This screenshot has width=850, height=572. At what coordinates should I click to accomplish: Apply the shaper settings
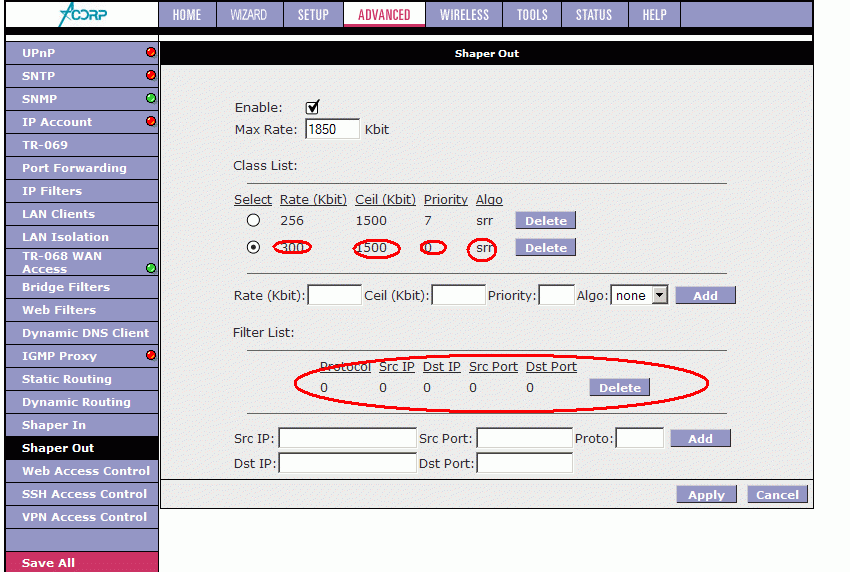tap(706, 494)
